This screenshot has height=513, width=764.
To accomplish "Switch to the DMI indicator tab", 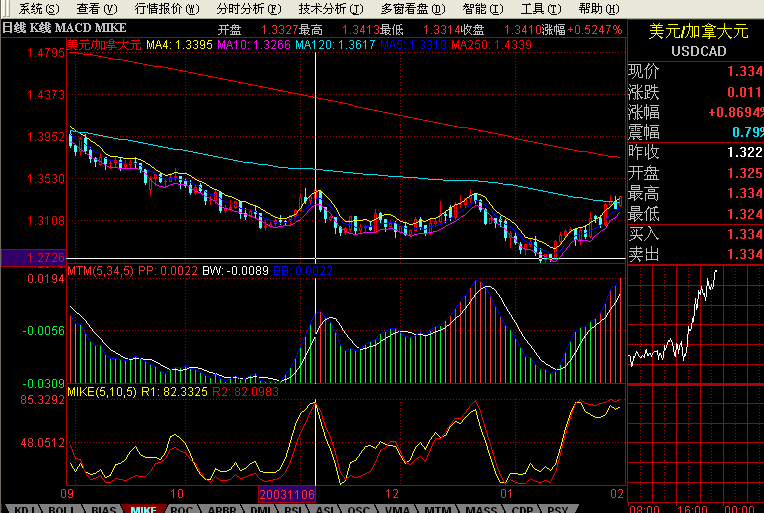I will point(261,509).
